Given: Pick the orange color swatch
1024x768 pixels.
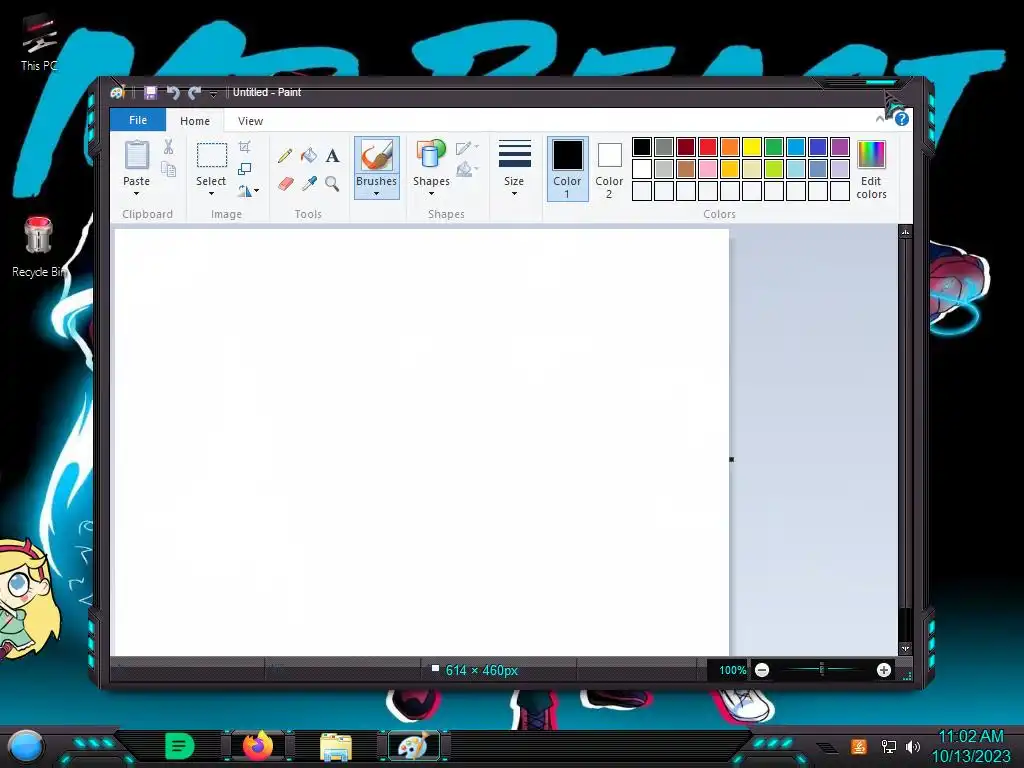Looking at the screenshot, I should [x=729, y=147].
